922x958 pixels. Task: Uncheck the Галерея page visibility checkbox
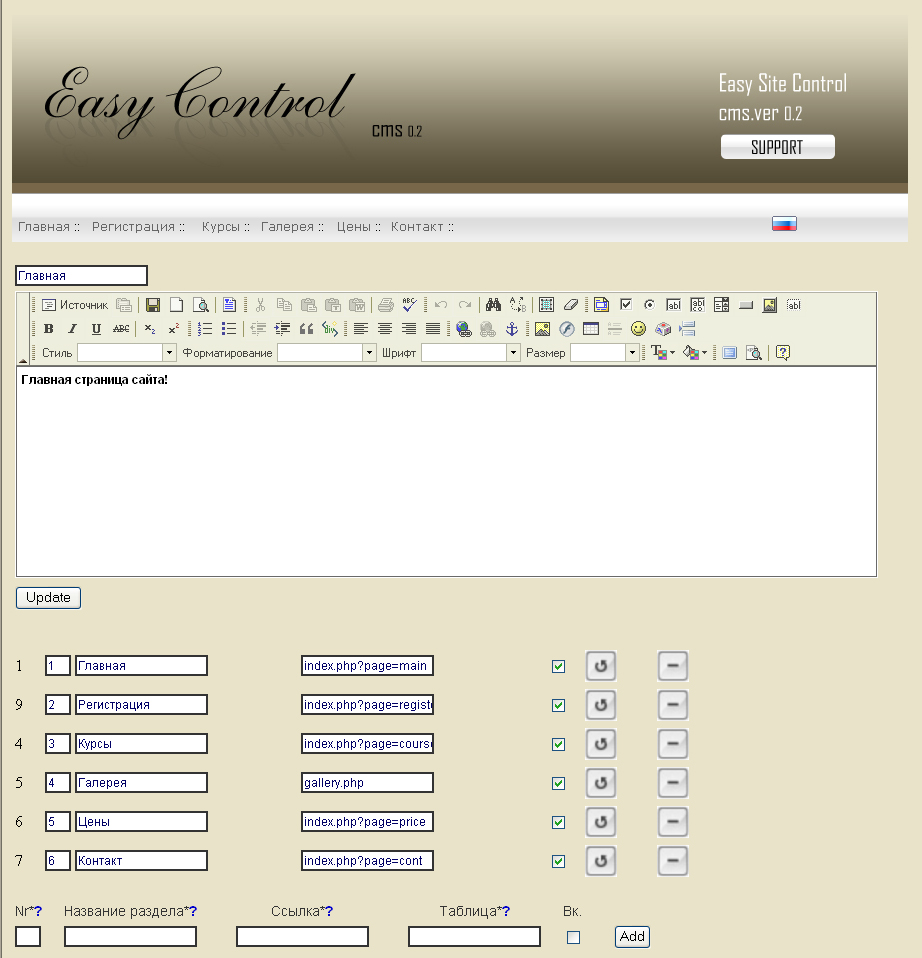point(558,783)
